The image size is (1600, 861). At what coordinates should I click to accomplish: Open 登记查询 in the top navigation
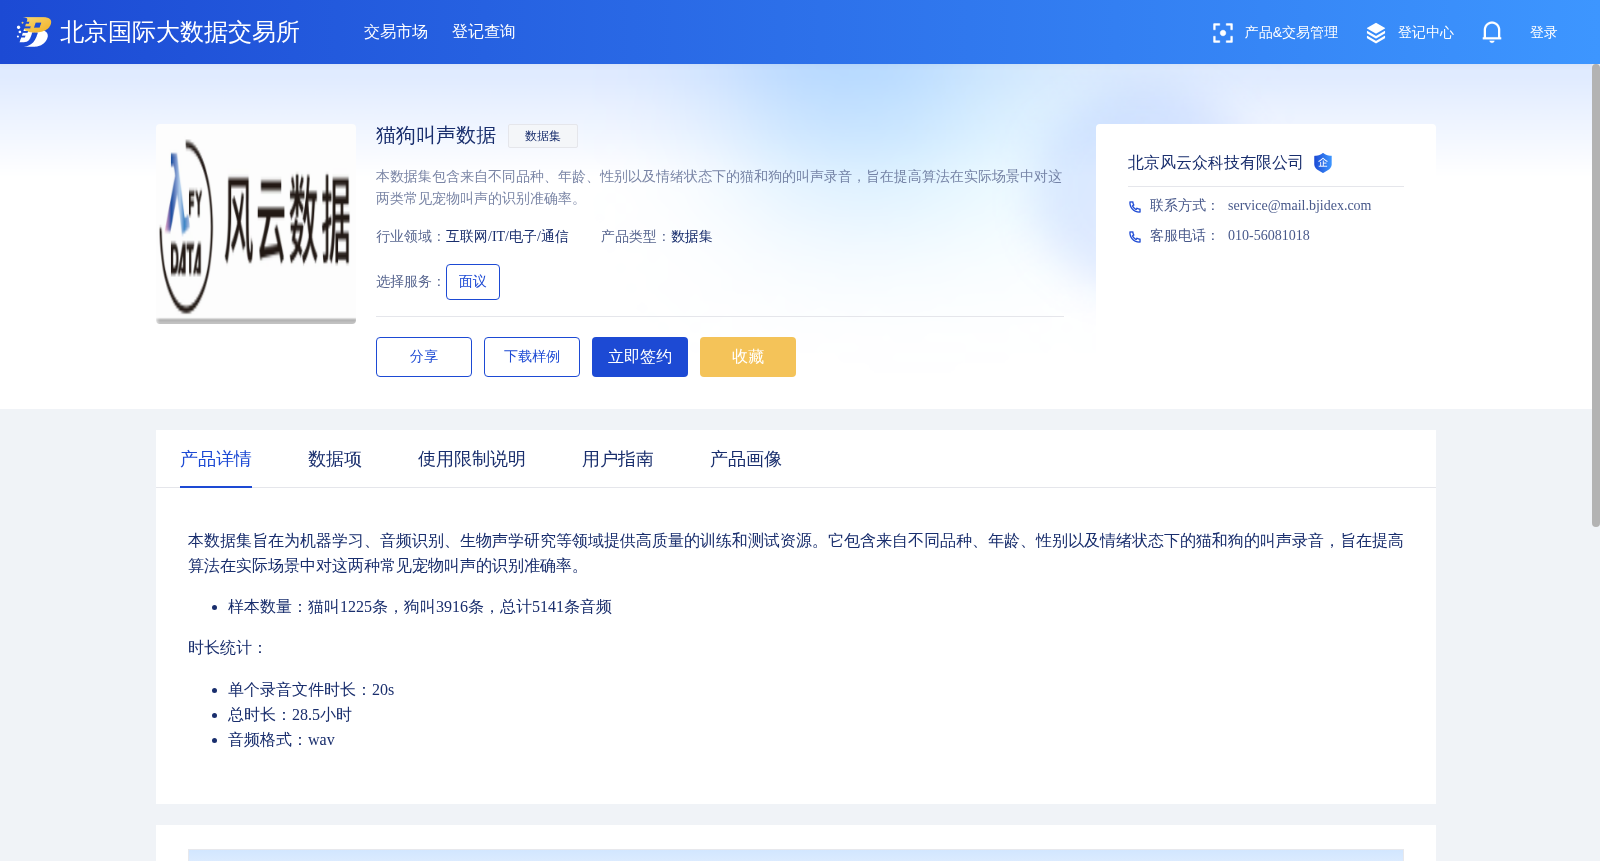484,32
